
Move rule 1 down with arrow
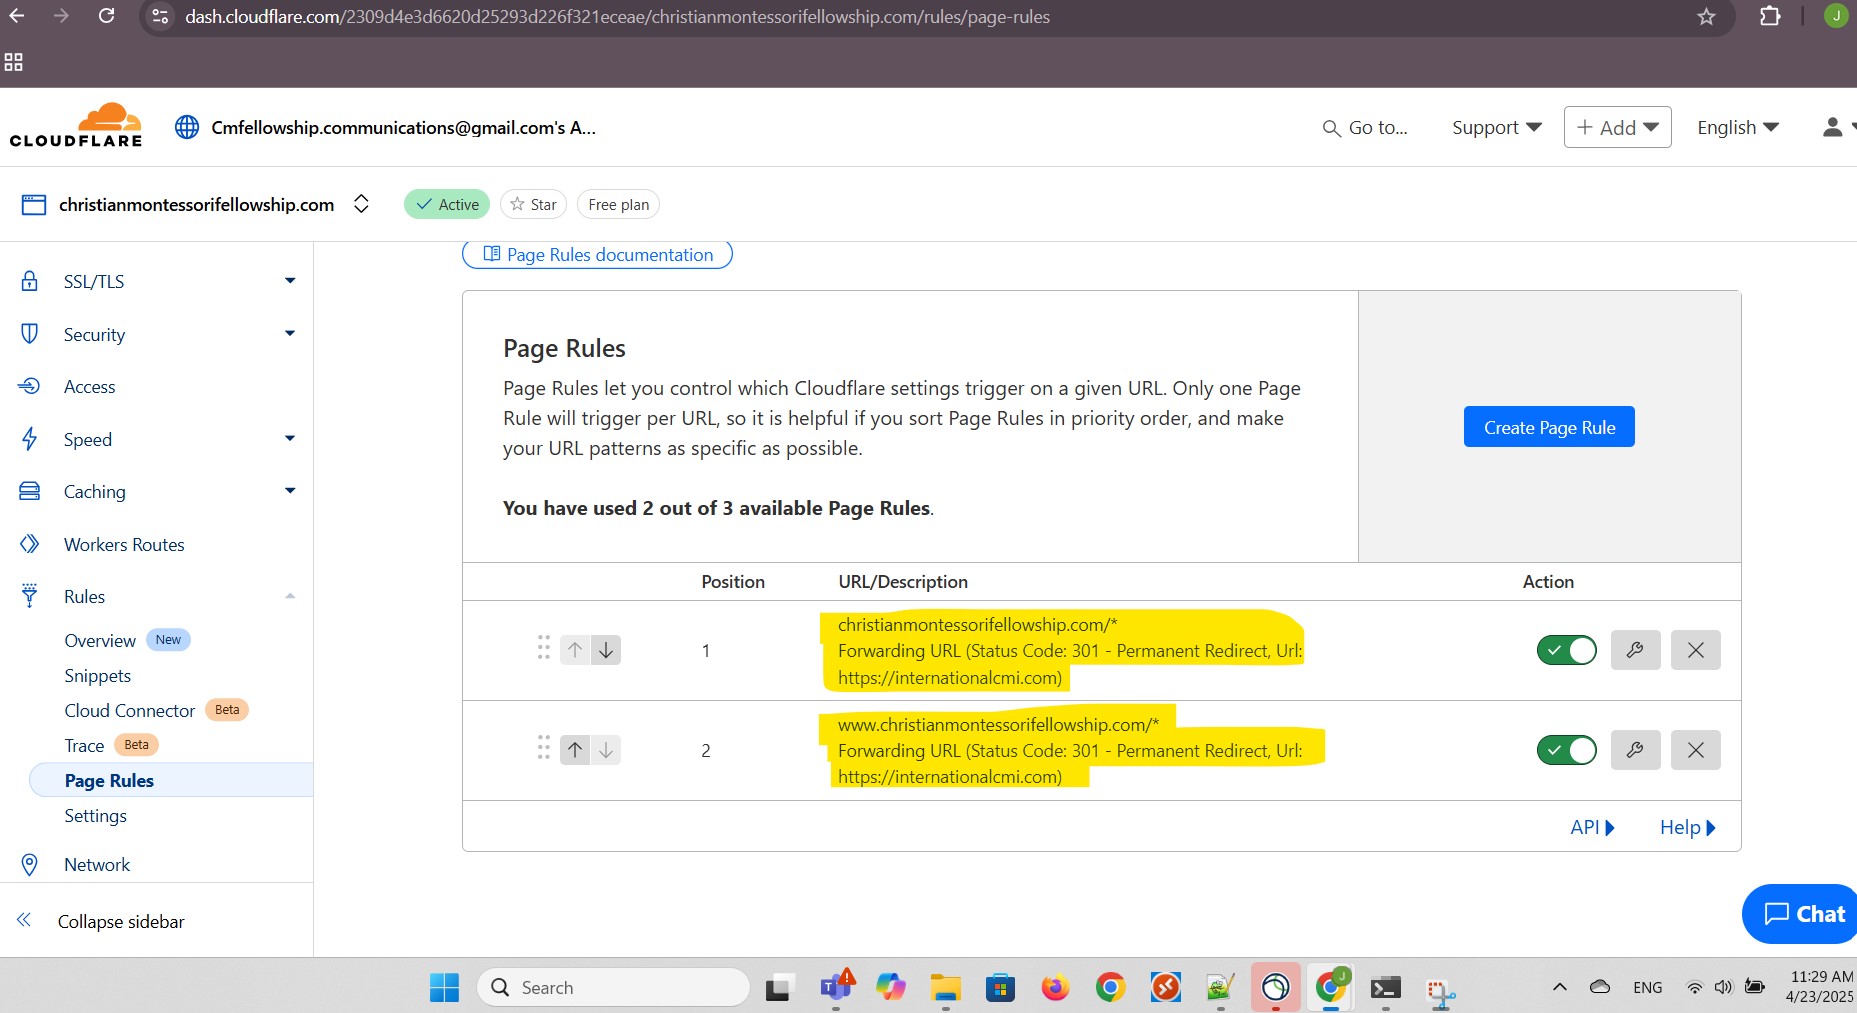[606, 650]
